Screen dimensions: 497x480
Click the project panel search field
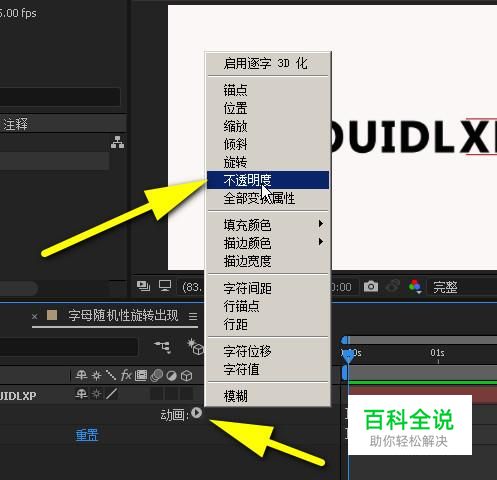[x=60, y=97]
